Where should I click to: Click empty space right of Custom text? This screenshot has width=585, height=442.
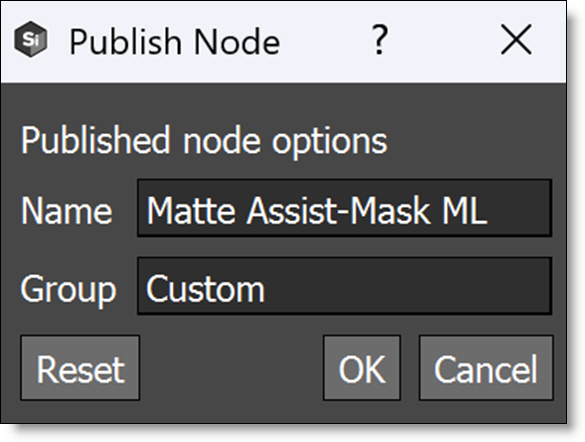click(407, 287)
